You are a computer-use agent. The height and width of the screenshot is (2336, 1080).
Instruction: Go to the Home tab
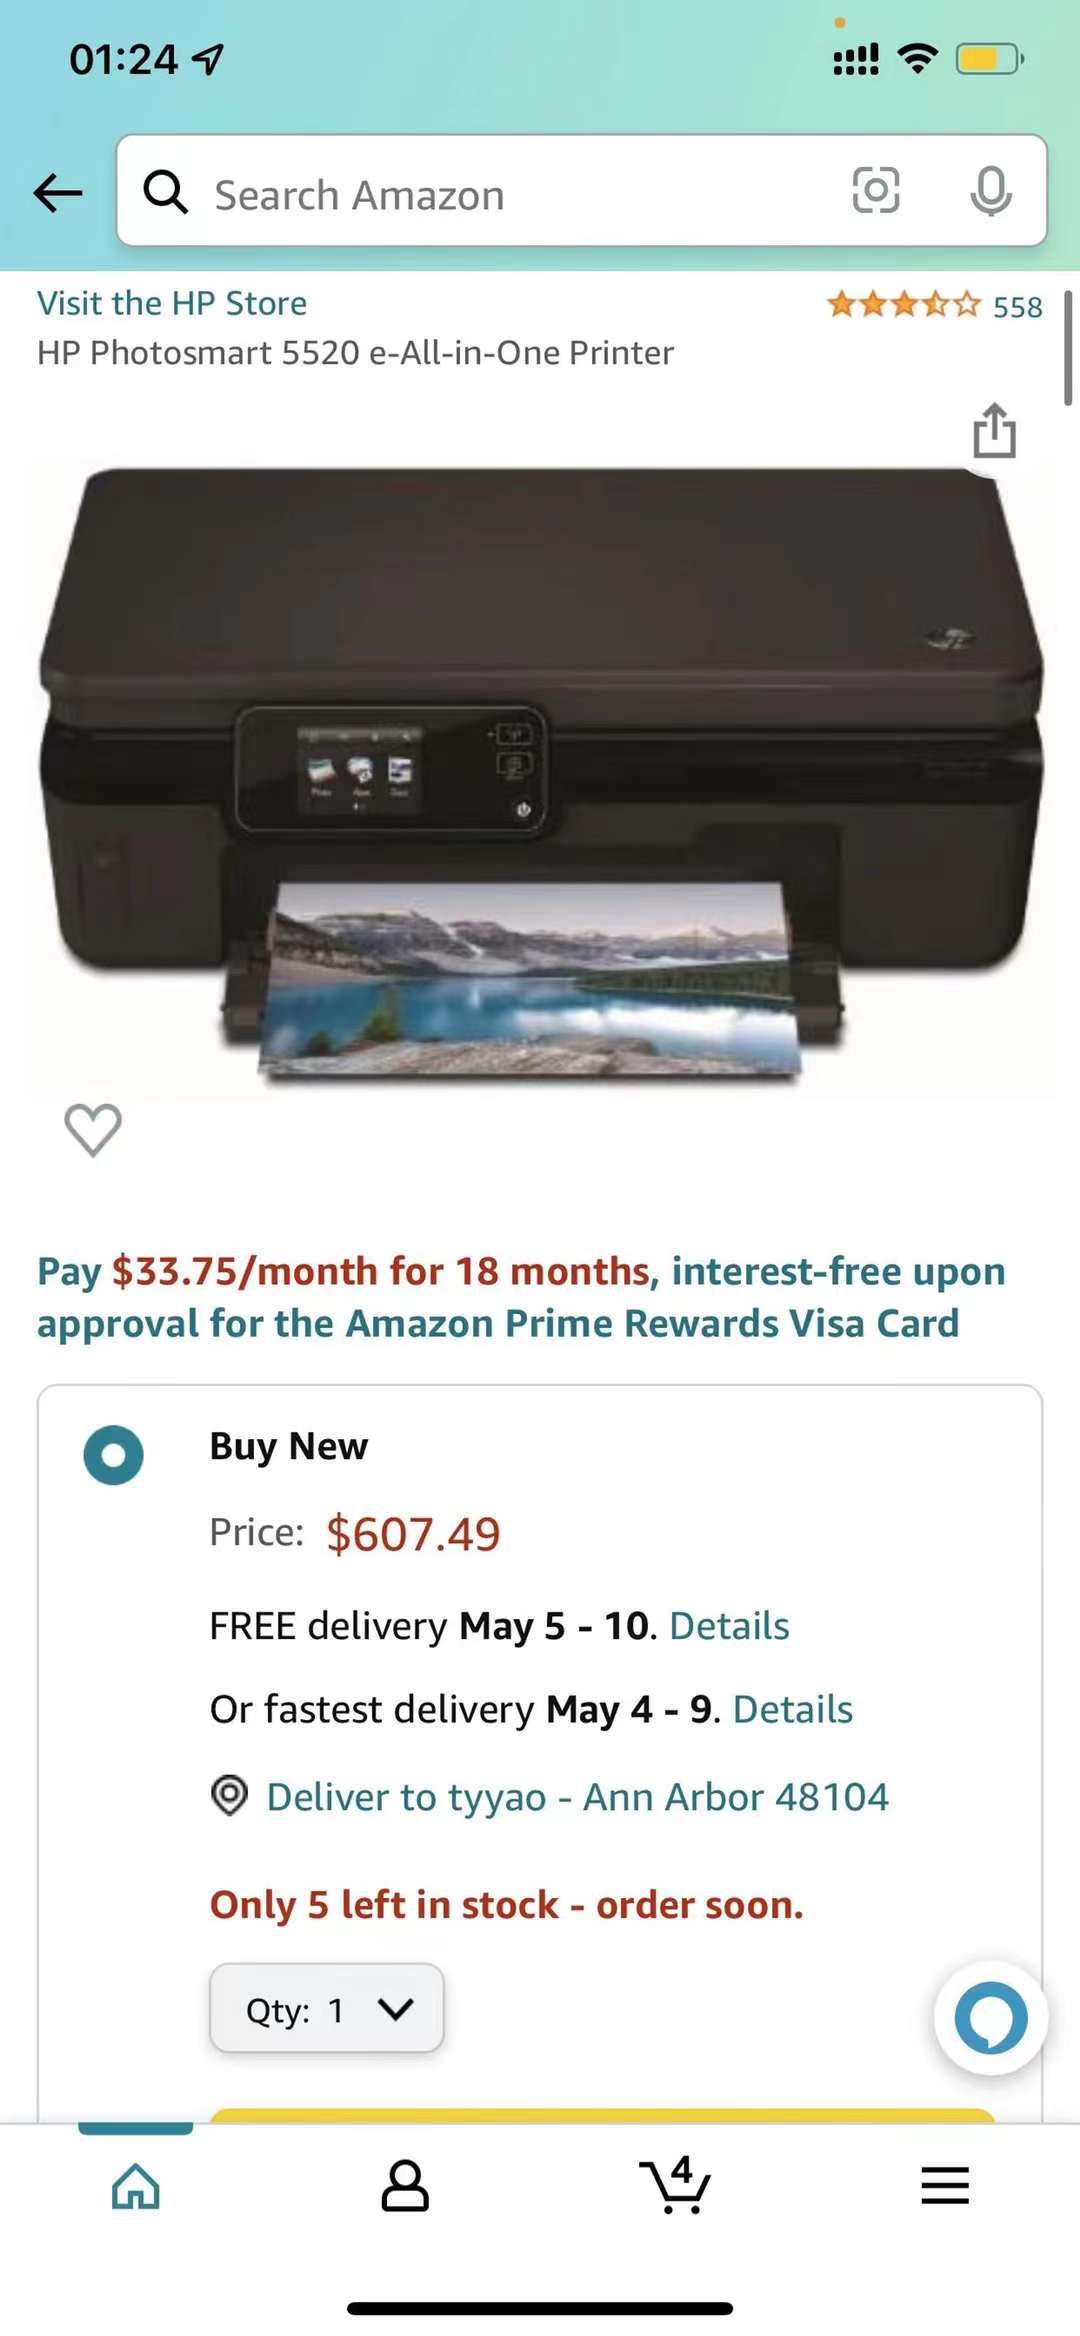coord(135,2185)
